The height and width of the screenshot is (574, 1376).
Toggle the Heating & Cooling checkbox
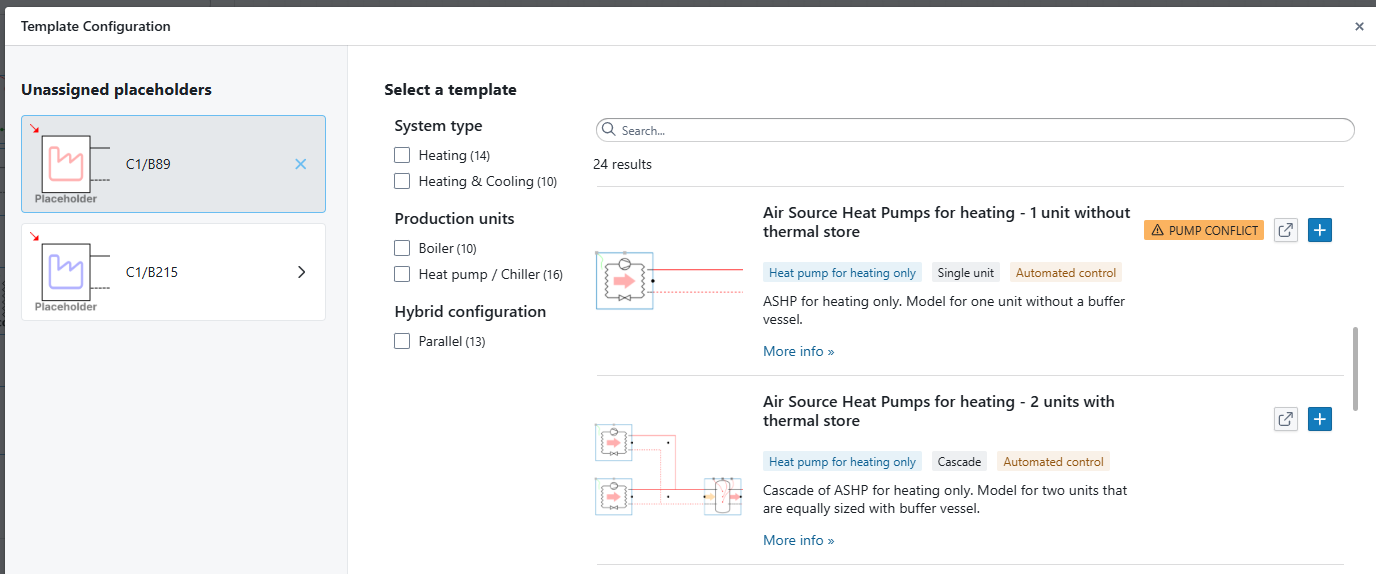(402, 181)
